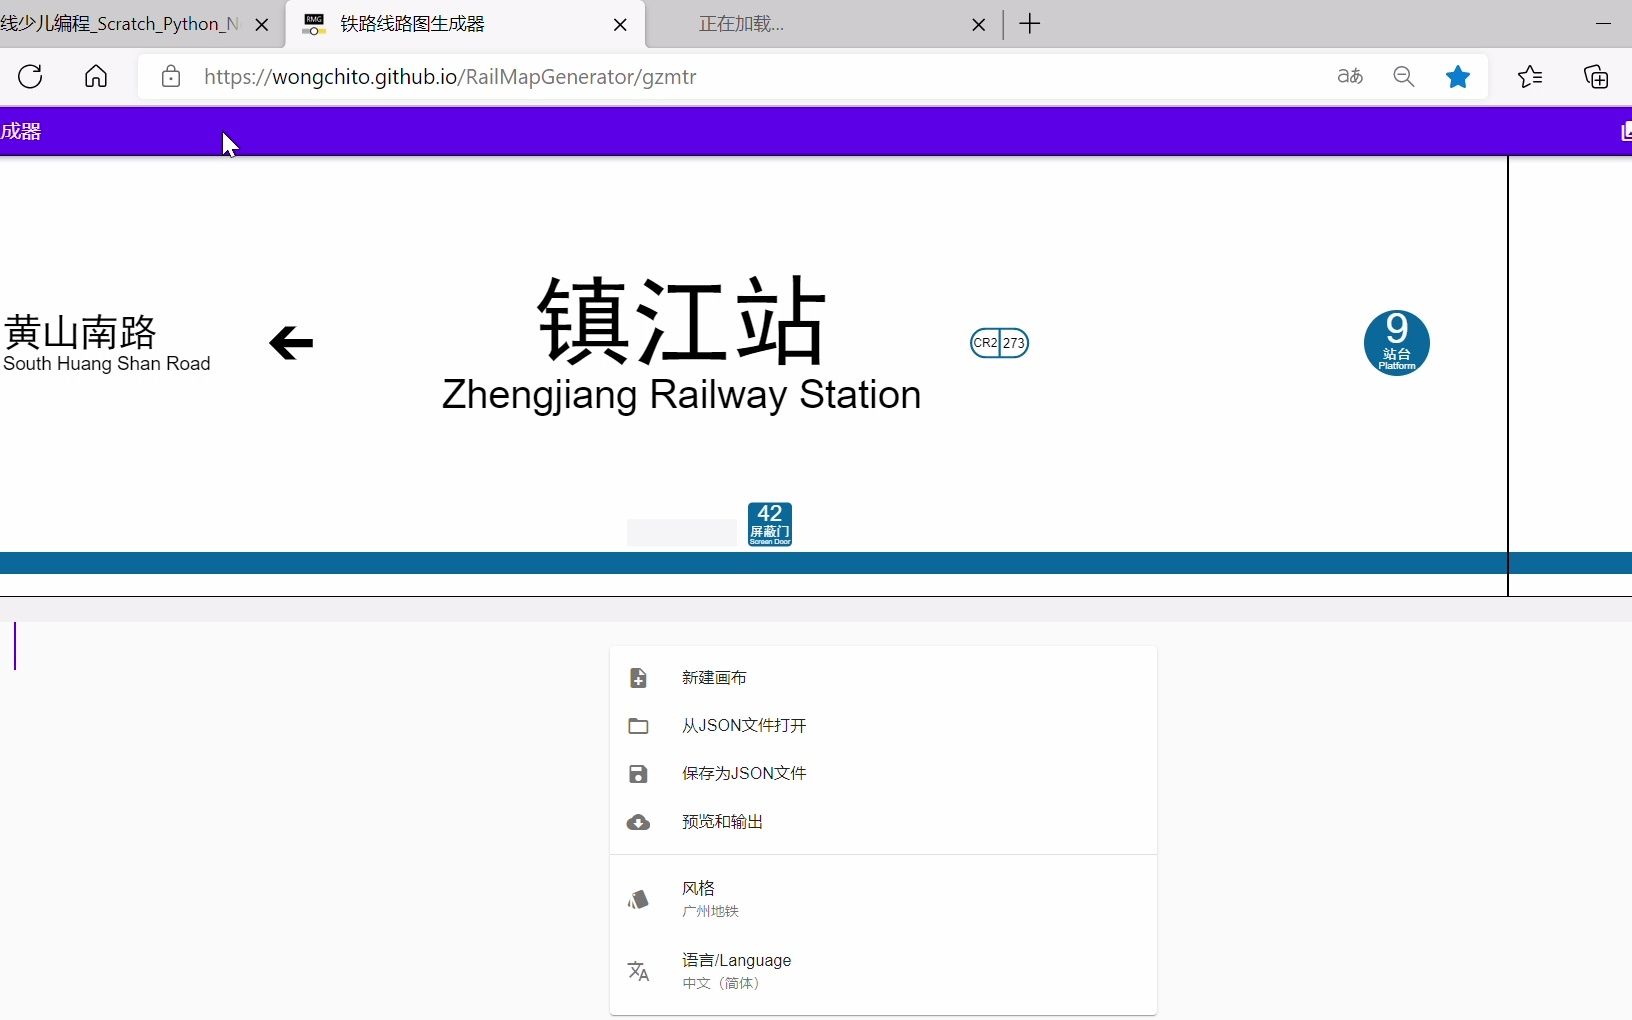The height and width of the screenshot is (1020, 1632).
Task: Select 保存为JSON文件 menu entry
Action: [883, 774]
